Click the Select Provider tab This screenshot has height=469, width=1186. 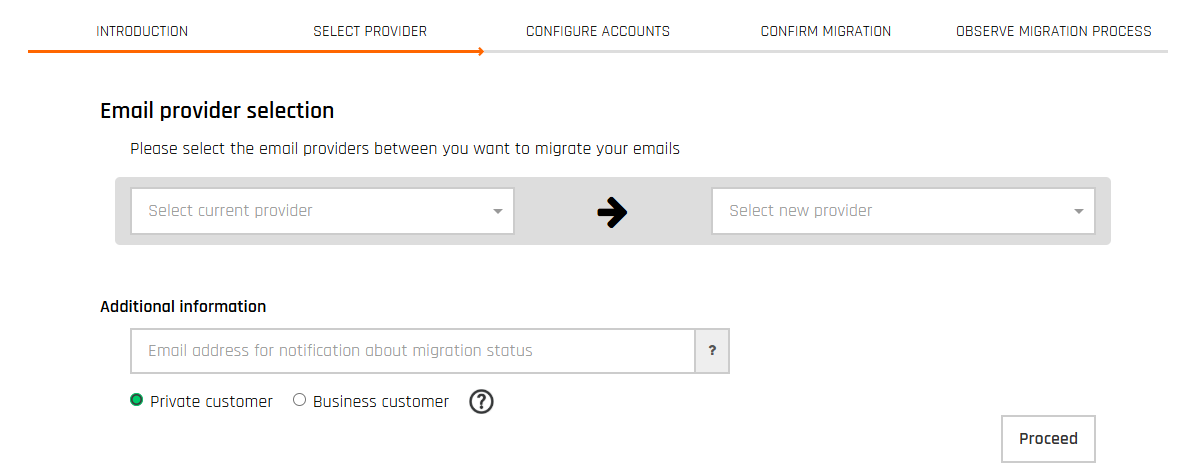point(370,31)
